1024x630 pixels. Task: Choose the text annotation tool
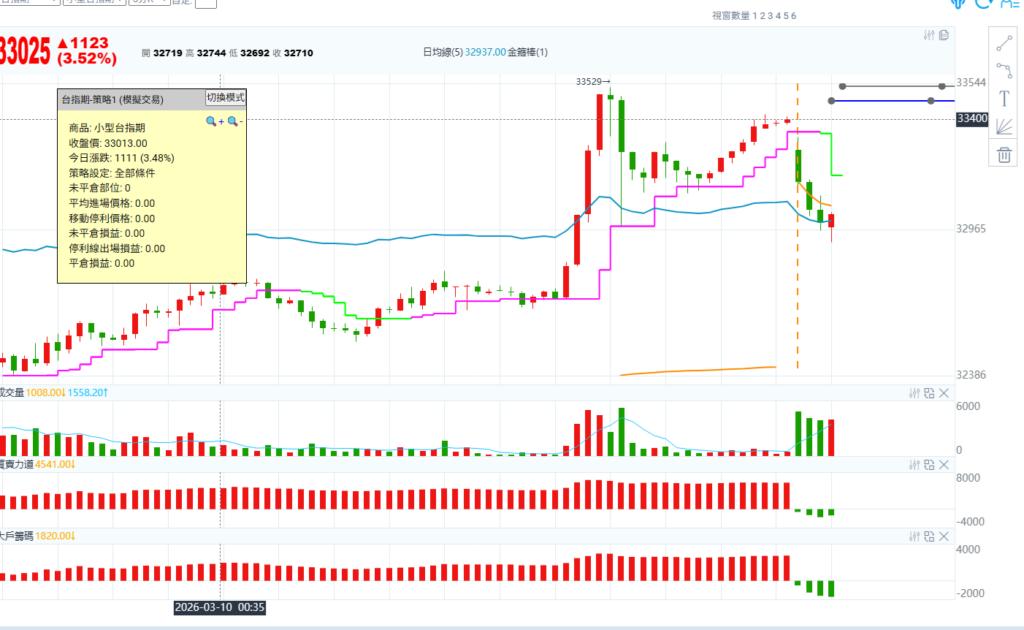pyautogui.click(x=1004, y=97)
